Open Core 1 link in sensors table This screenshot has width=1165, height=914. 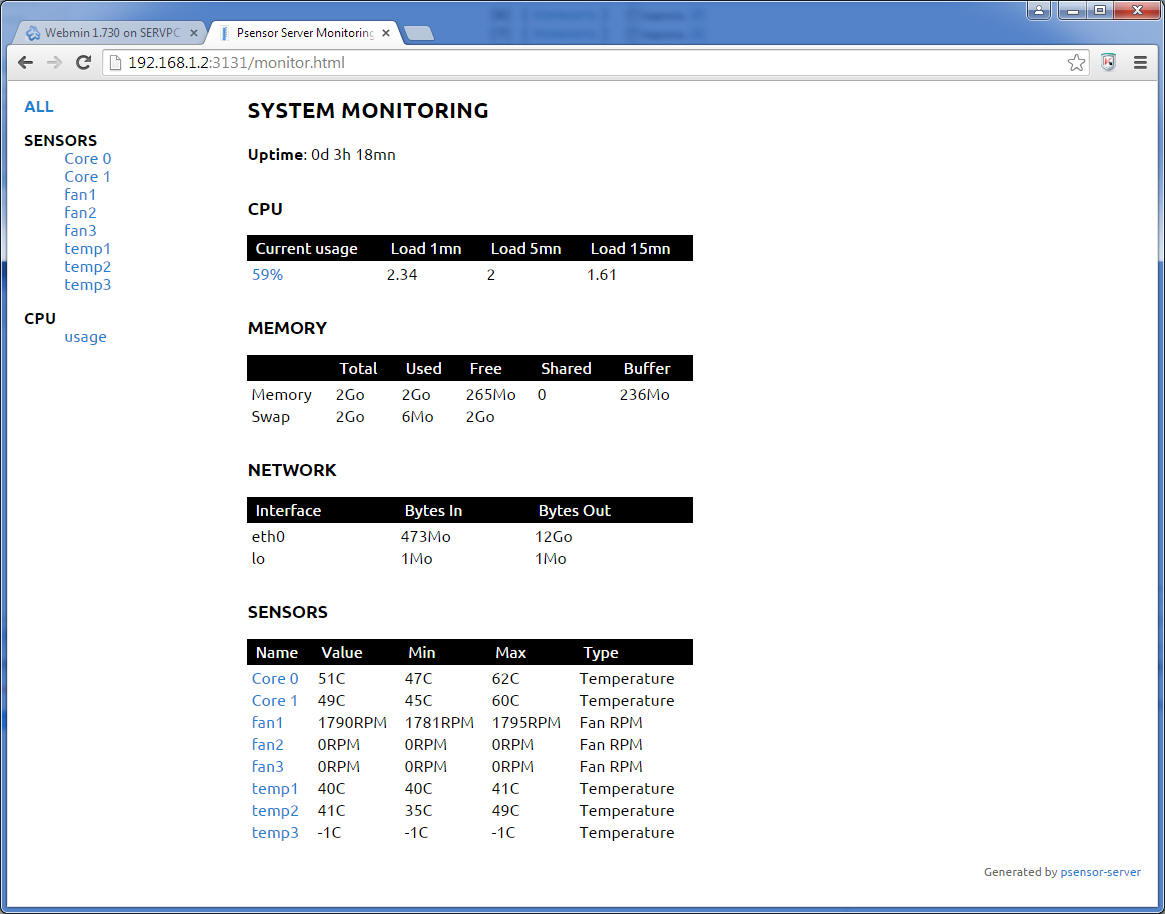point(274,701)
